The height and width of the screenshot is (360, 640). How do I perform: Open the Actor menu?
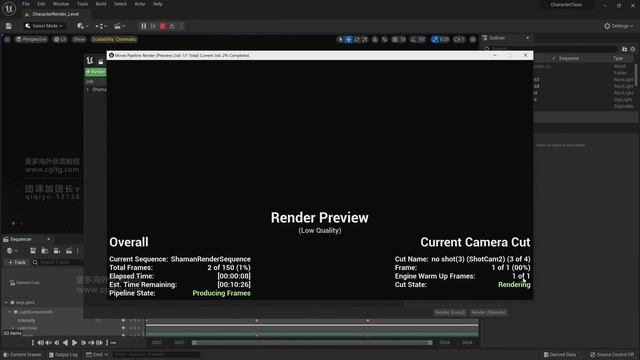coord(140,4)
